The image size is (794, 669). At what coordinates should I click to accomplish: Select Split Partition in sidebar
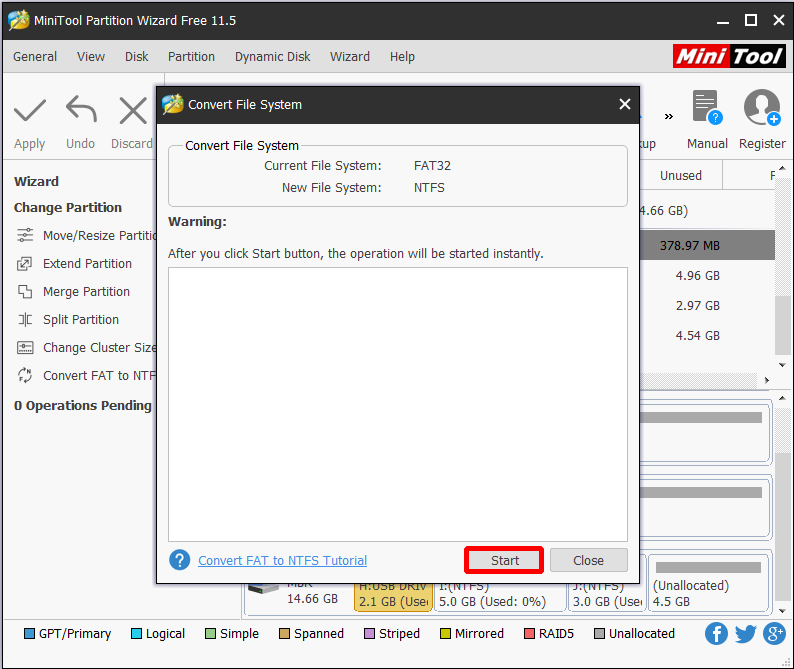tap(68, 320)
